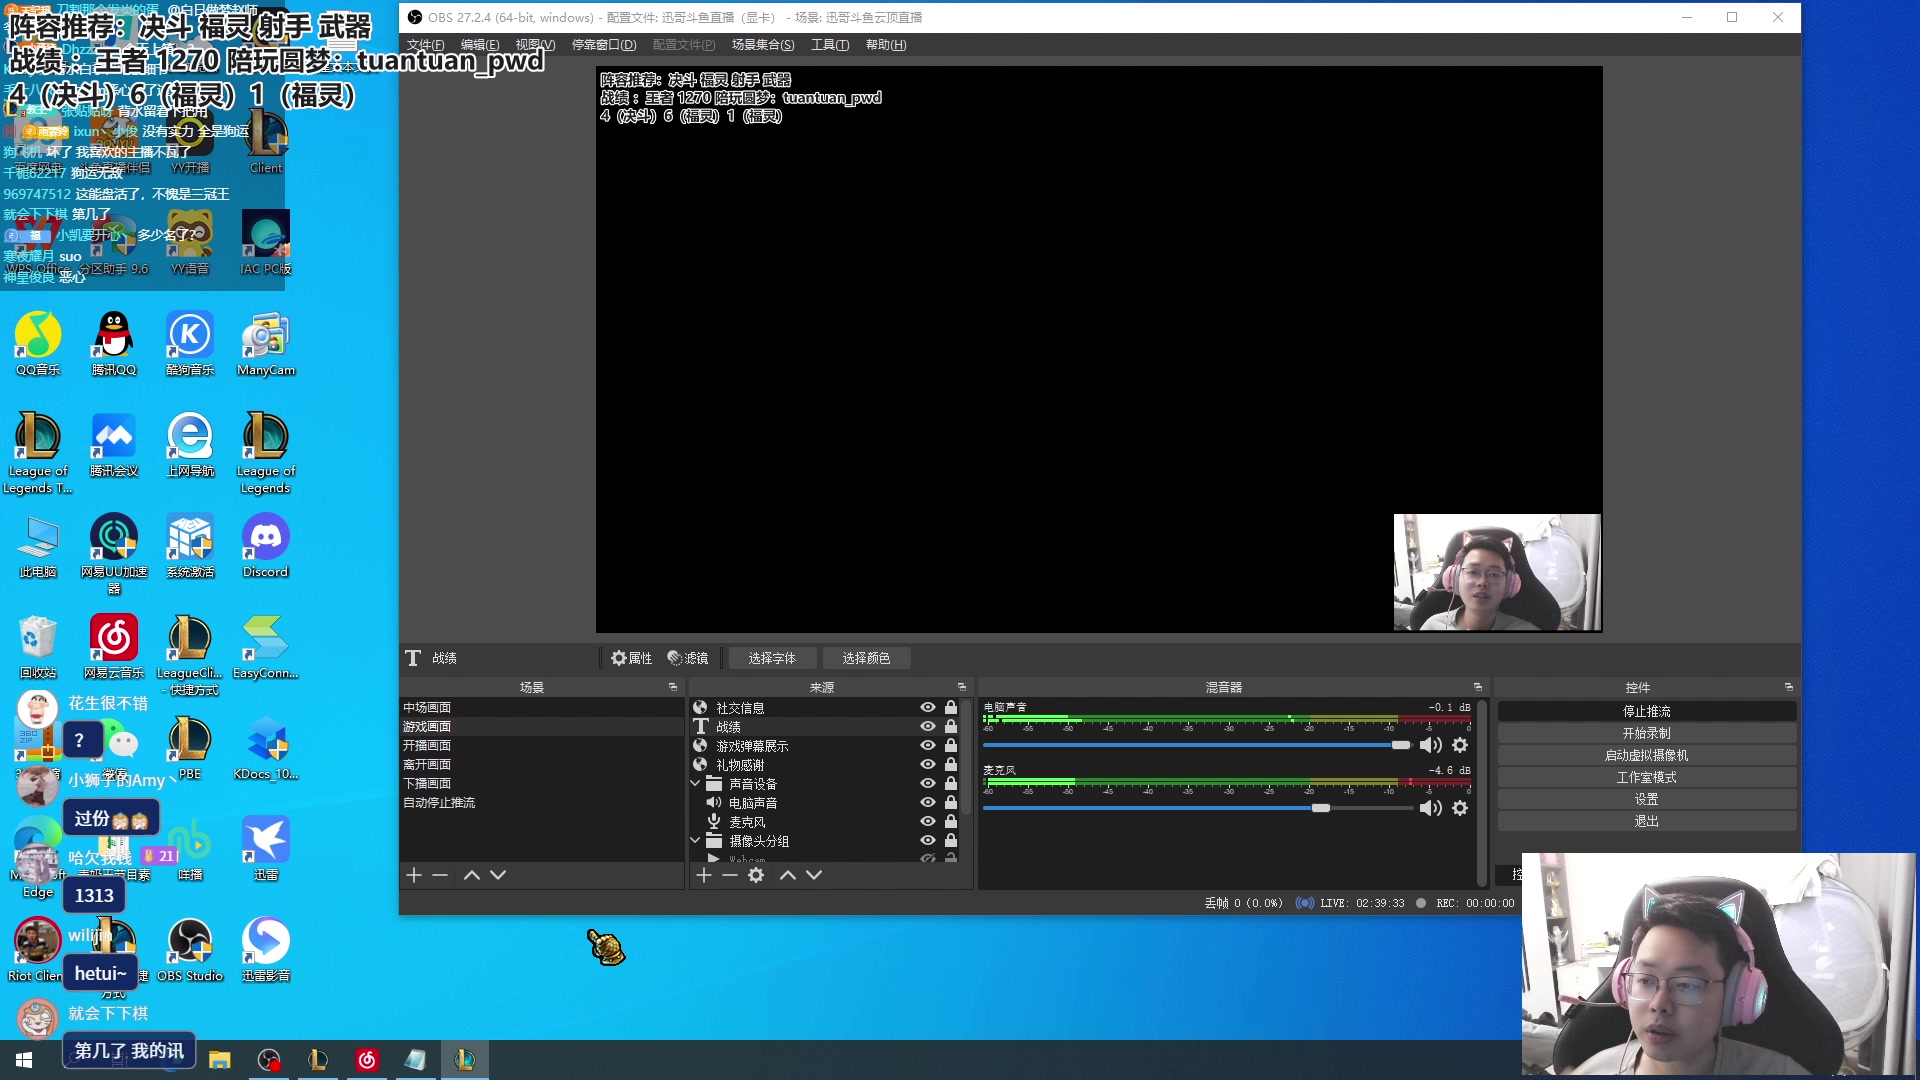Add a new scene with plus icon
Screen dimensions: 1920x1080
414,875
